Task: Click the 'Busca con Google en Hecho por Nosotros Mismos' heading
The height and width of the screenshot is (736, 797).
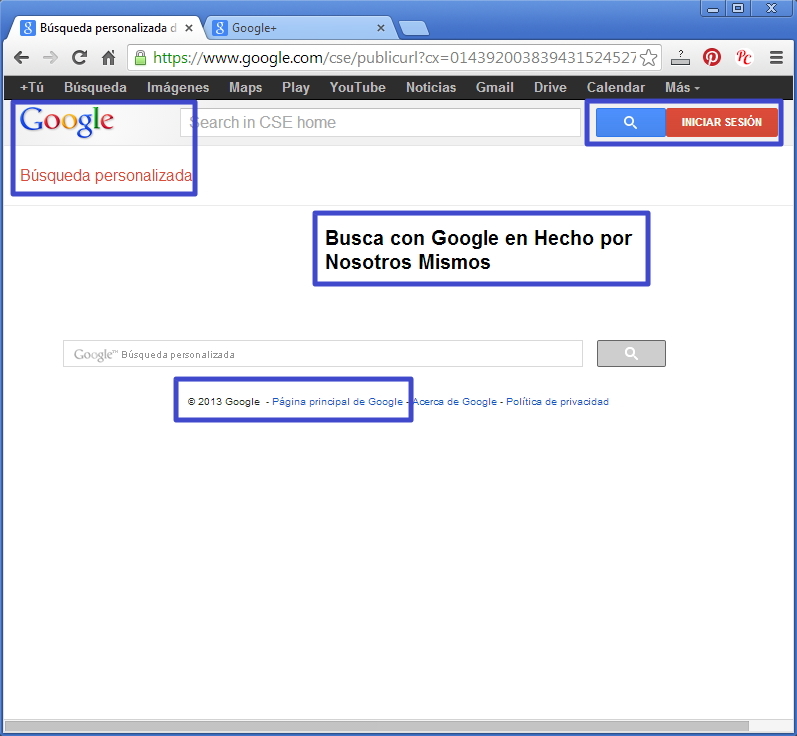Action: coord(478,250)
